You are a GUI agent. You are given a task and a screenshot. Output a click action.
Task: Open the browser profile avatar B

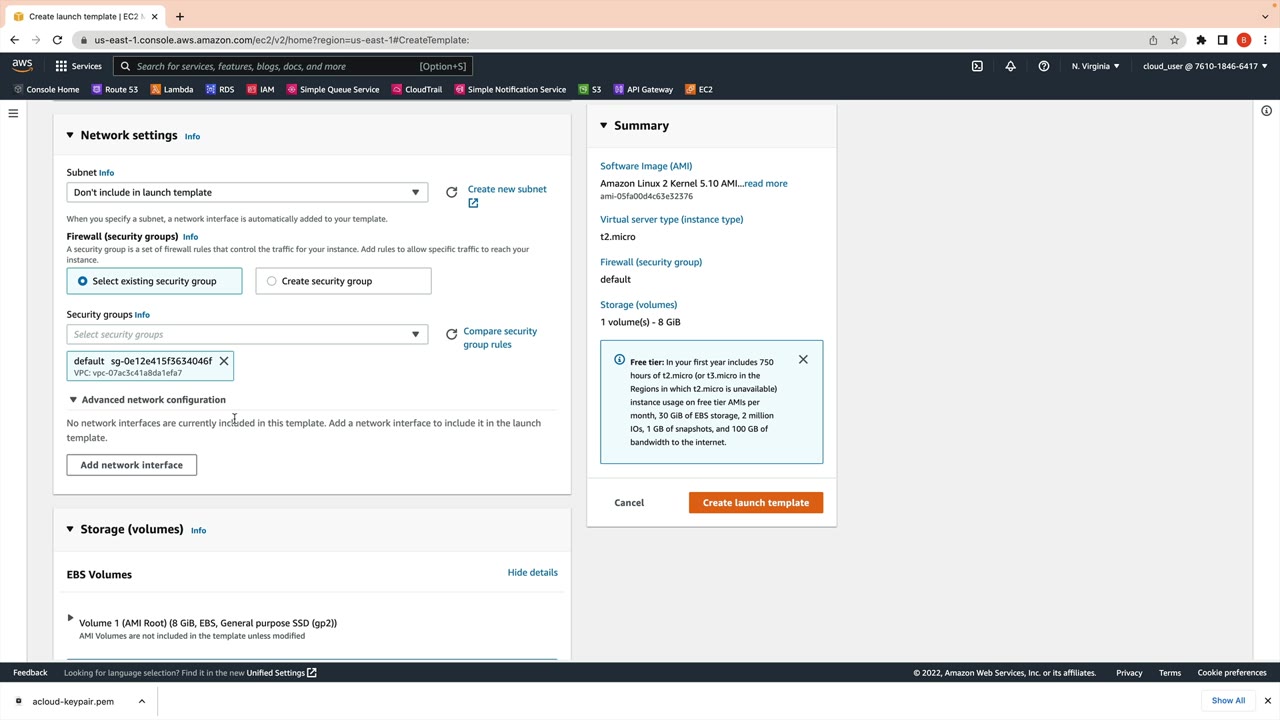[x=1244, y=40]
